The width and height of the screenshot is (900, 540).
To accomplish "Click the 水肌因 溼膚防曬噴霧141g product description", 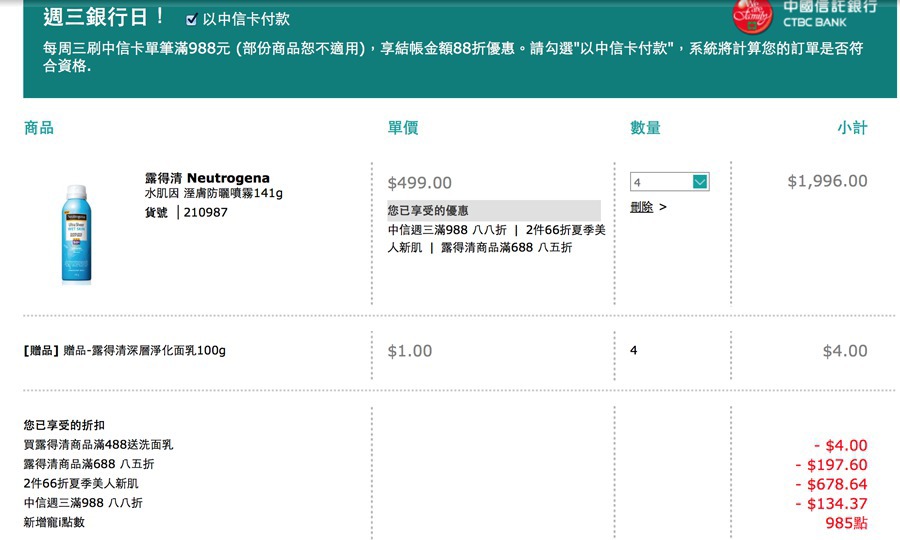I will (214, 193).
